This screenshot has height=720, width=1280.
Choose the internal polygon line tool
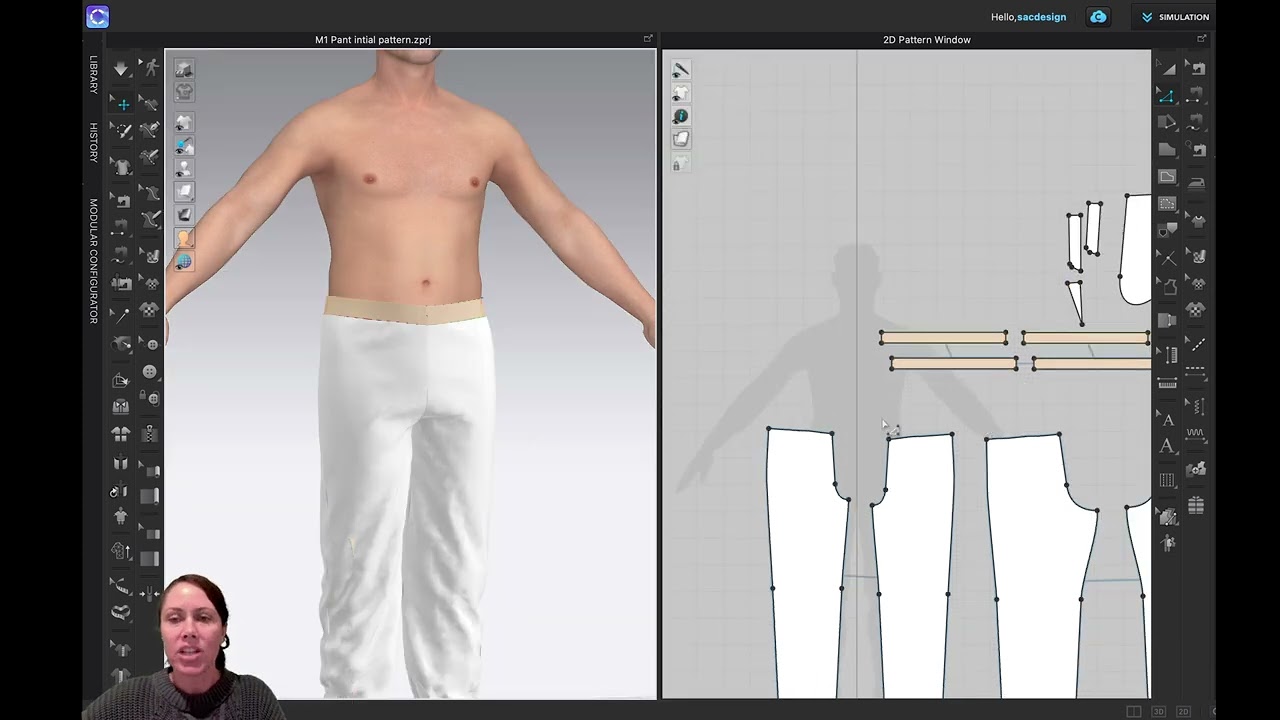[x=1167, y=177]
